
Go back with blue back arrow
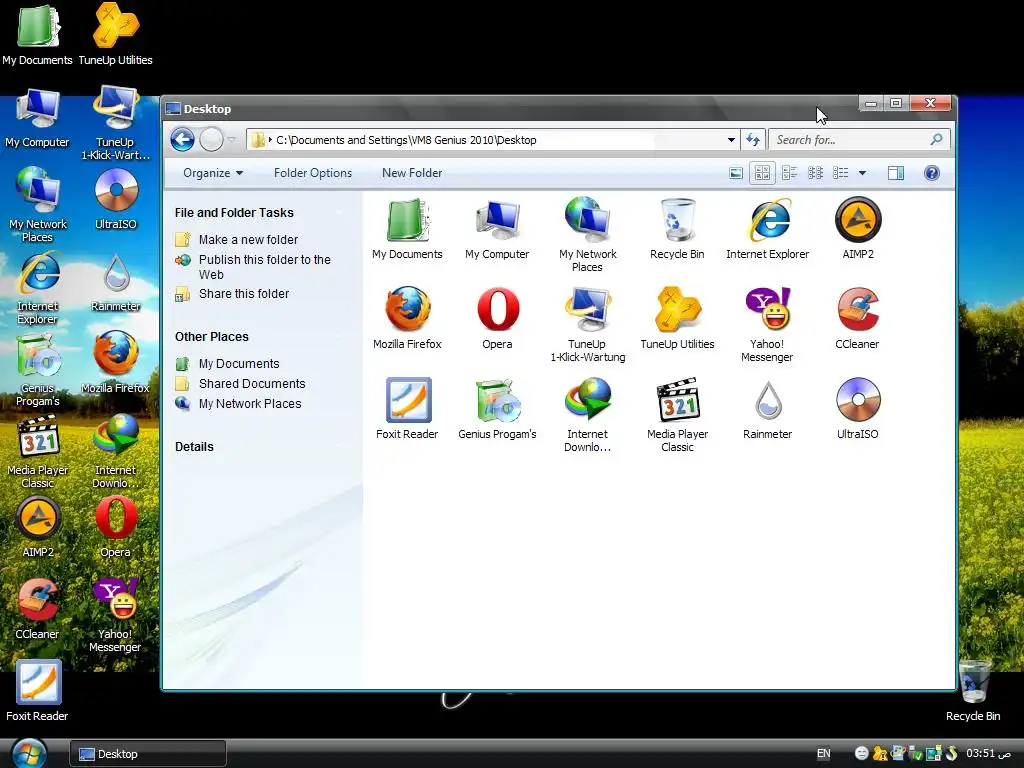click(x=182, y=140)
